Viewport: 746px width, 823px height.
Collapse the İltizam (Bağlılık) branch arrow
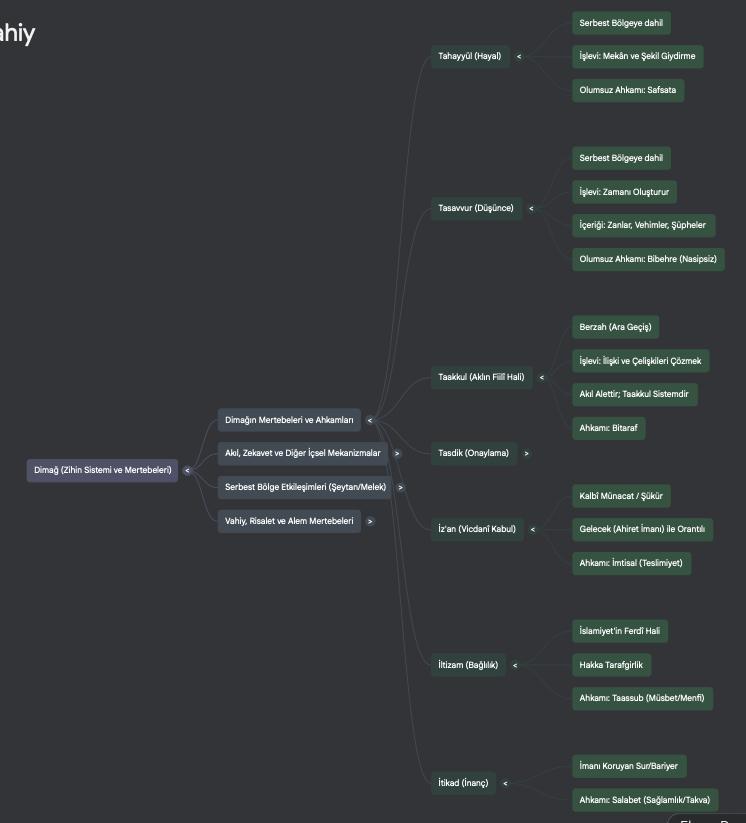pos(515,665)
